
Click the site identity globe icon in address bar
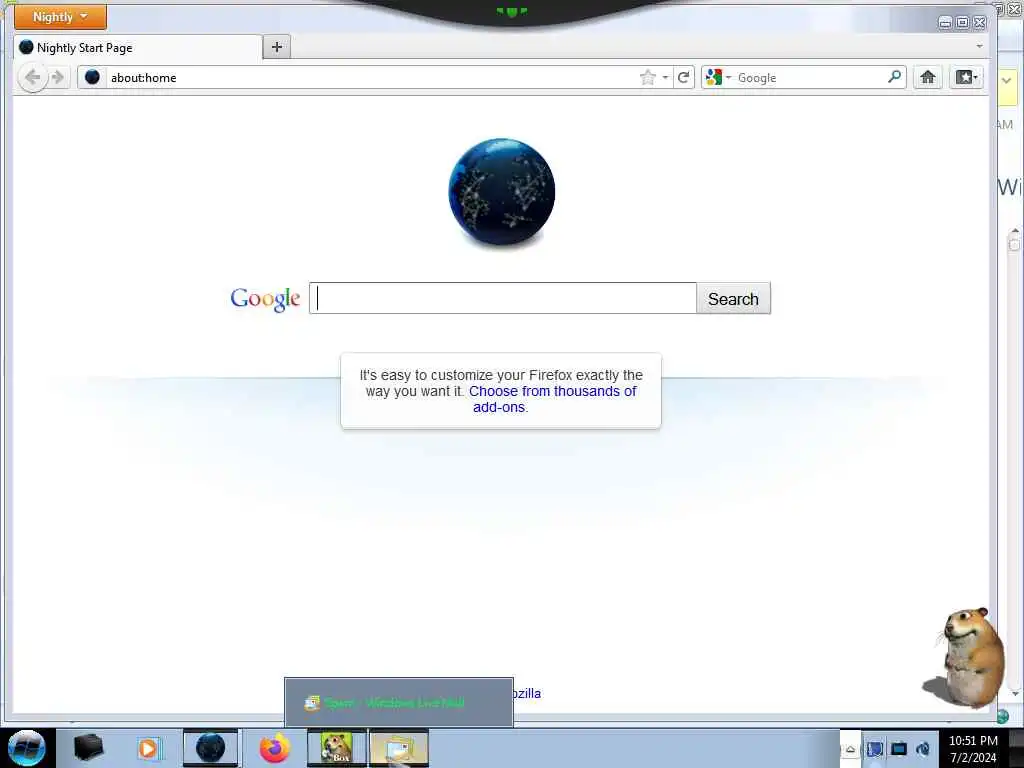[92, 77]
